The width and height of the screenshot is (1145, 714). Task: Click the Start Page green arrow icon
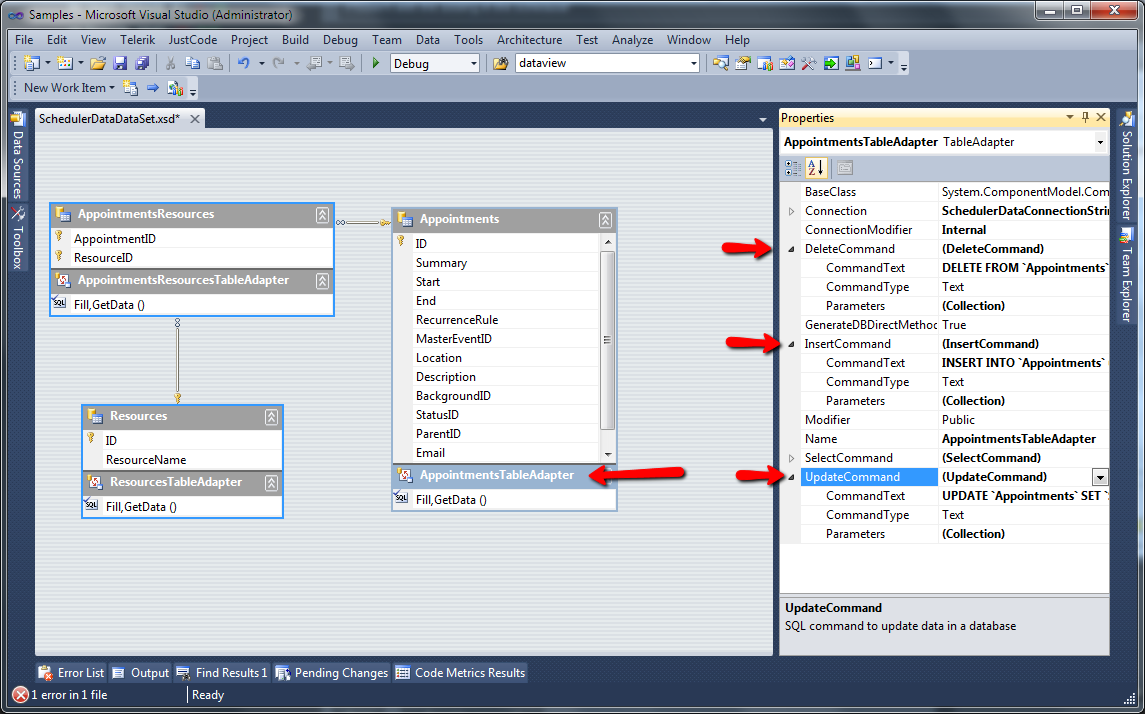tap(831, 64)
